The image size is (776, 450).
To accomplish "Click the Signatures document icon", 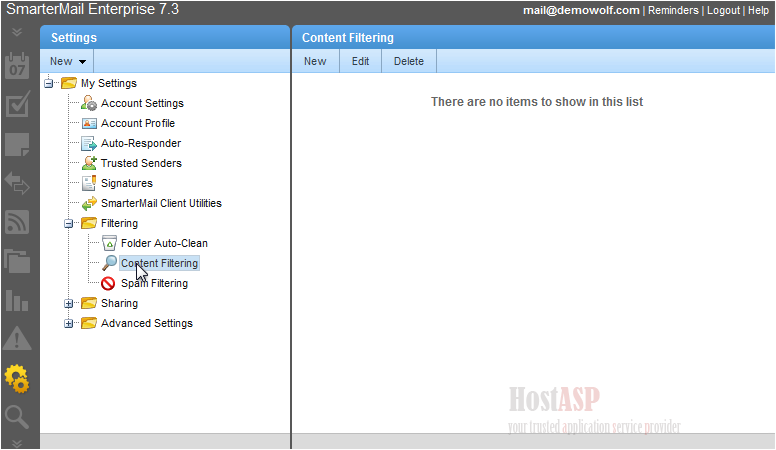I will tap(89, 183).
